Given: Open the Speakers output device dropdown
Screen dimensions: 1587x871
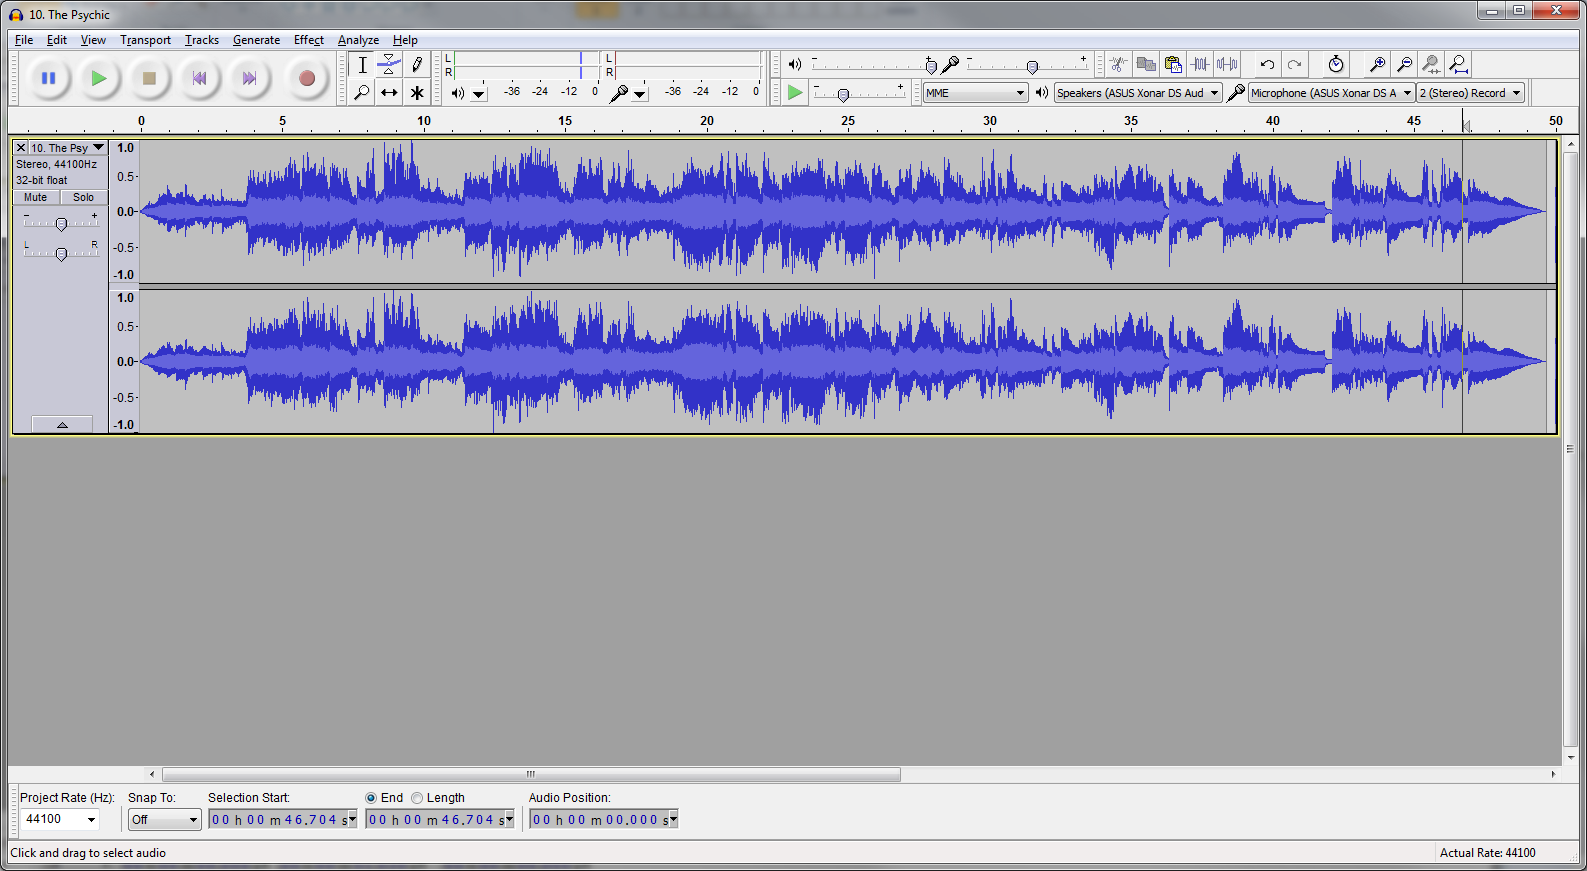Looking at the screenshot, I should tap(1138, 92).
